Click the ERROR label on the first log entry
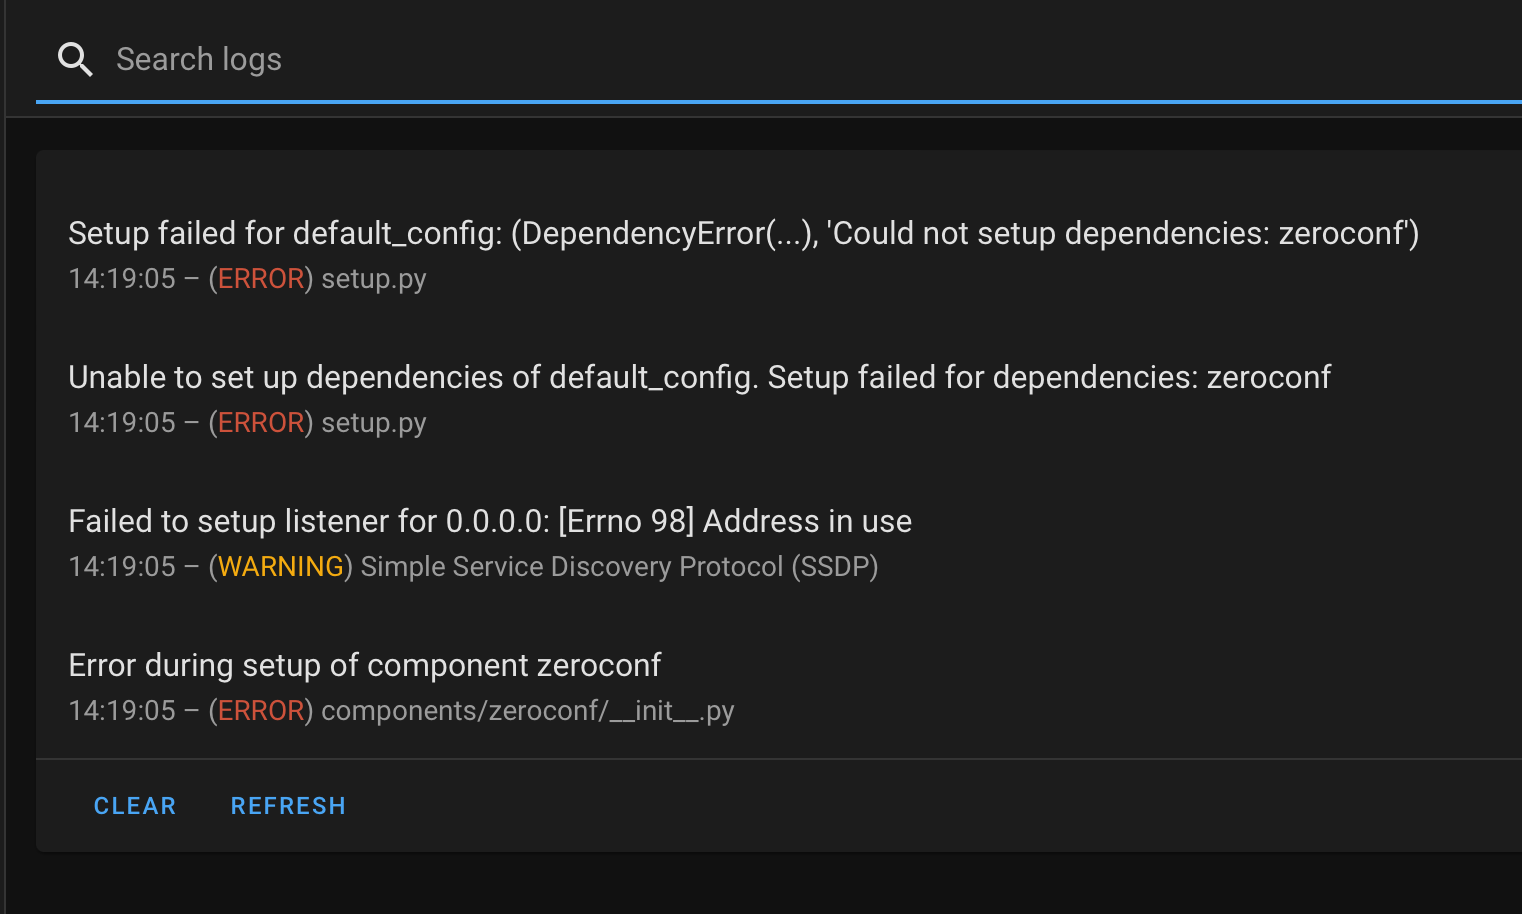 point(261,278)
